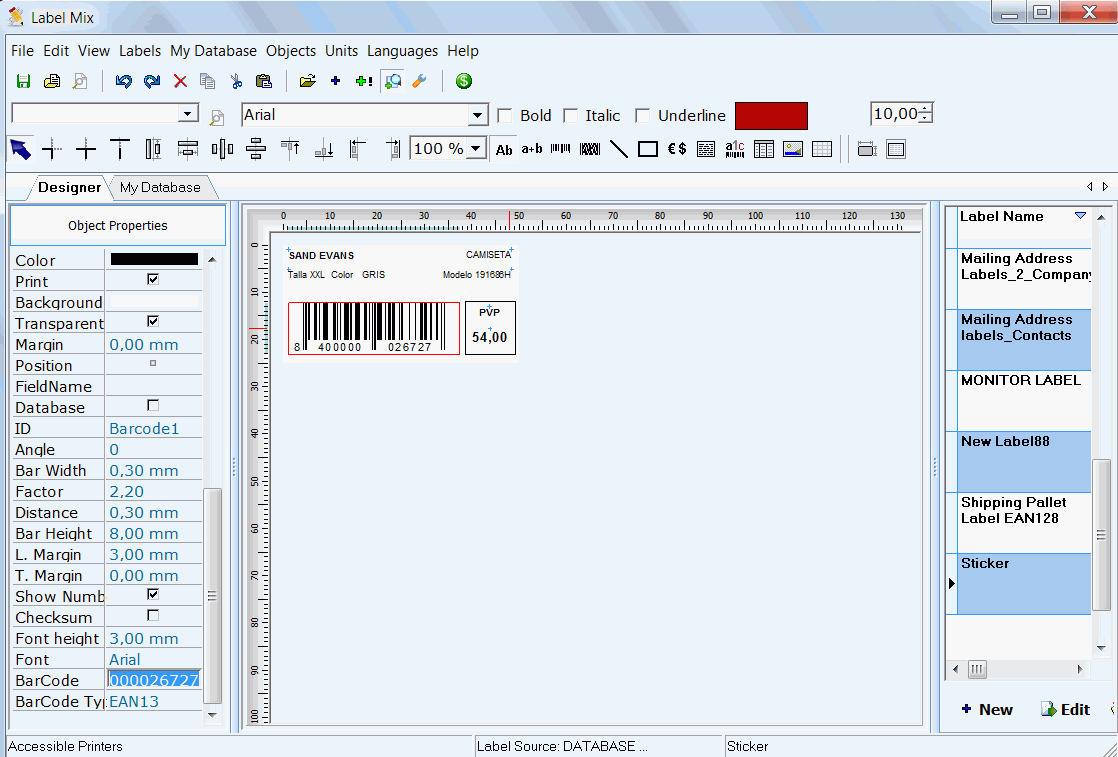
Task: Click the print preview magnifier icon in top toolbar
Action: (80, 81)
